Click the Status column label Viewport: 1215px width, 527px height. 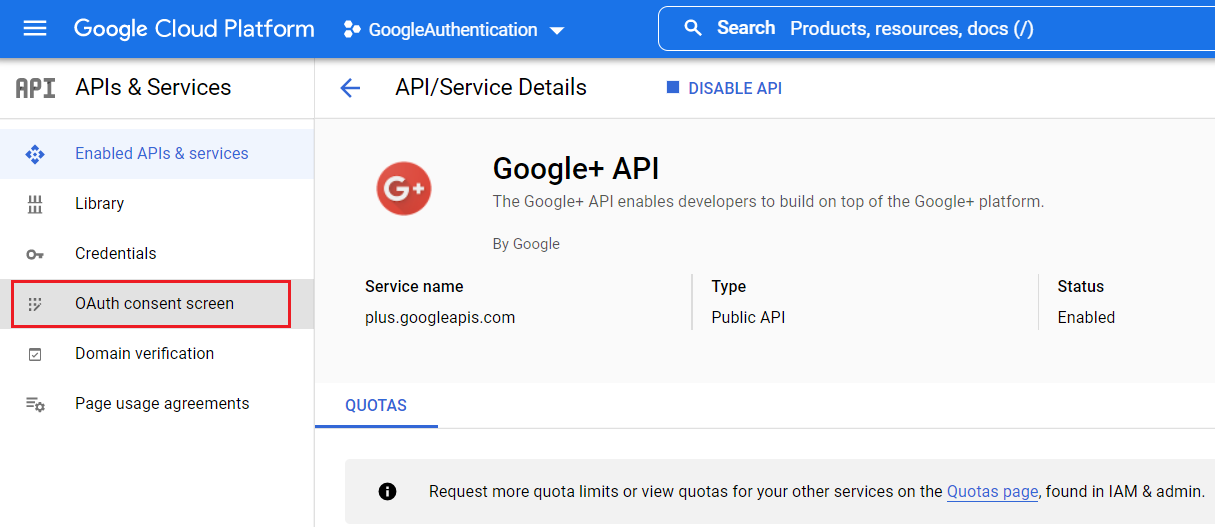pyautogui.click(x=1081, y=286)
